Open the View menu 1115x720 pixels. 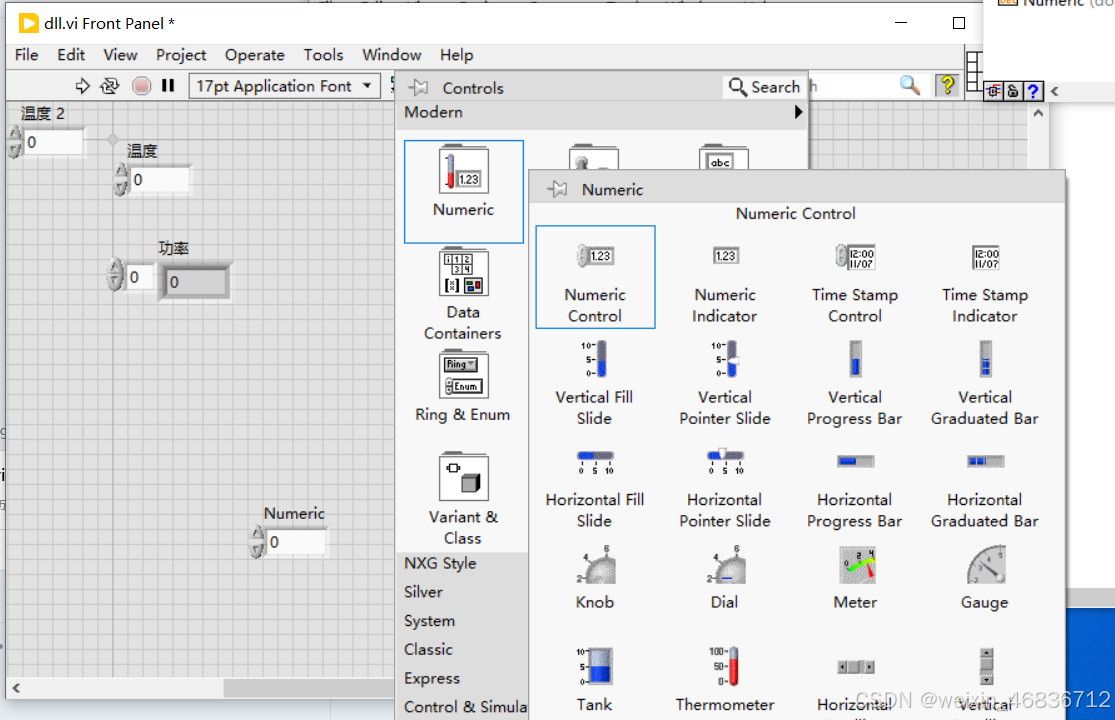119,55
